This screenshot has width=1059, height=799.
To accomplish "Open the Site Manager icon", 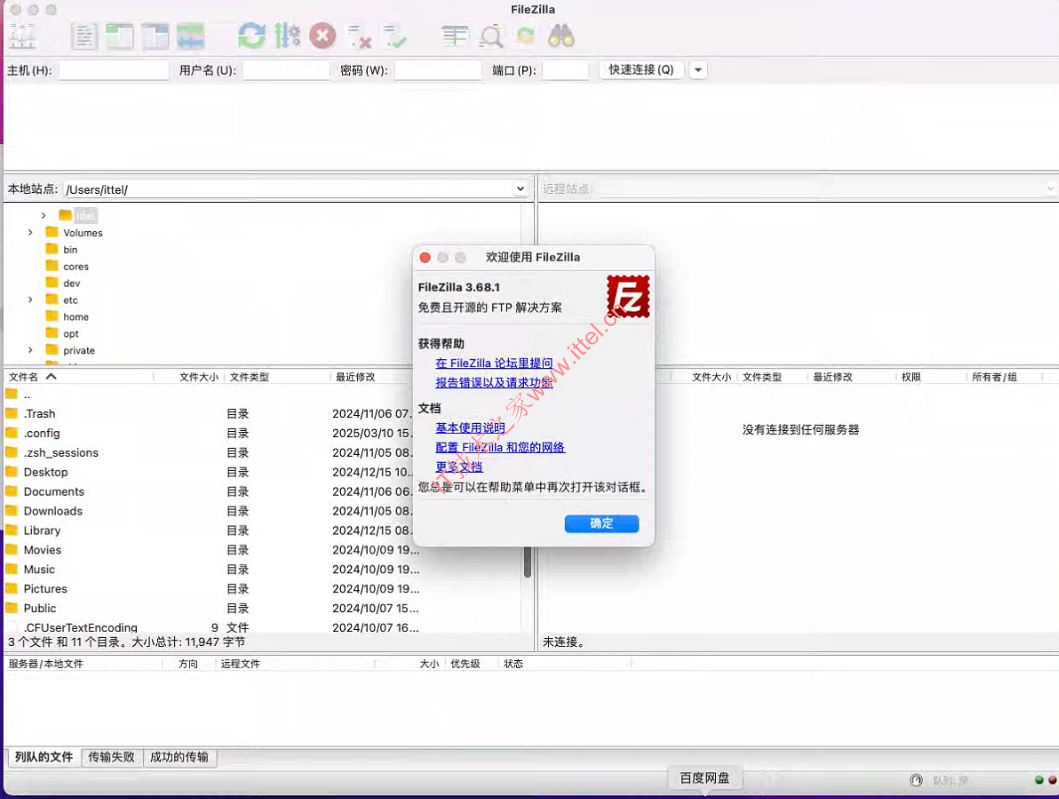I will point(22,36).
